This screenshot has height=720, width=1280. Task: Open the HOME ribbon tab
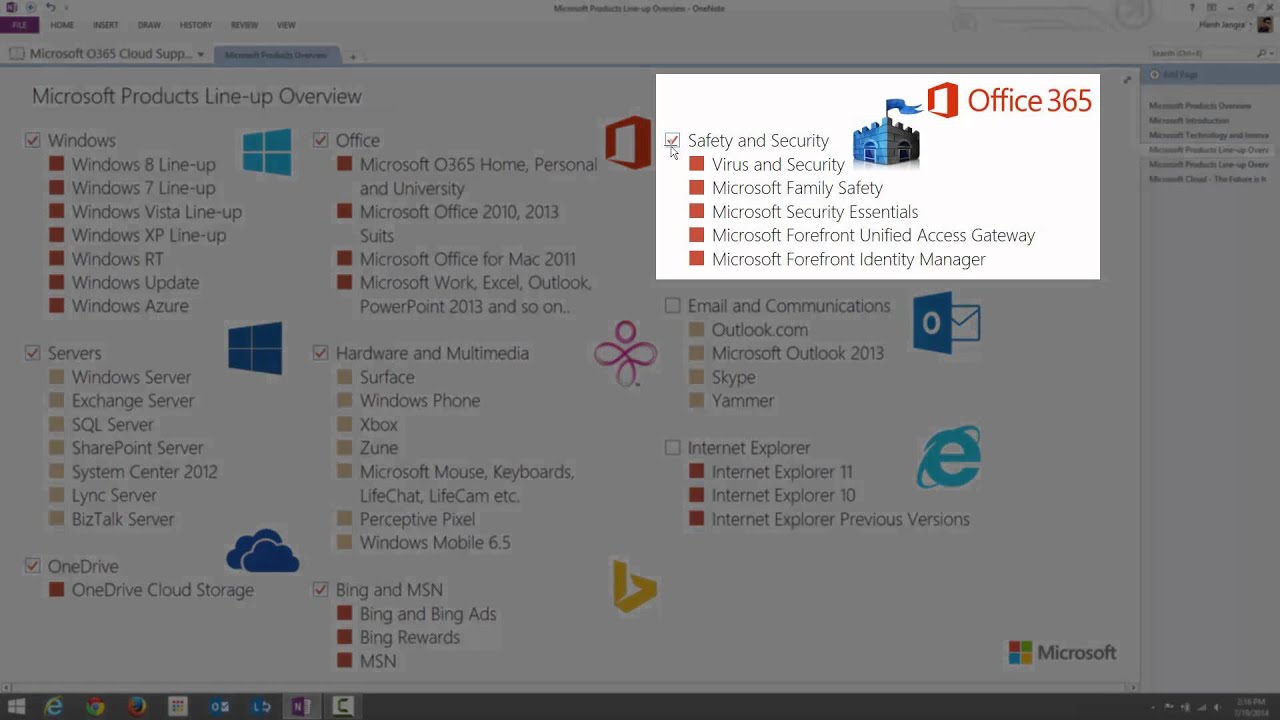(62, 25)
